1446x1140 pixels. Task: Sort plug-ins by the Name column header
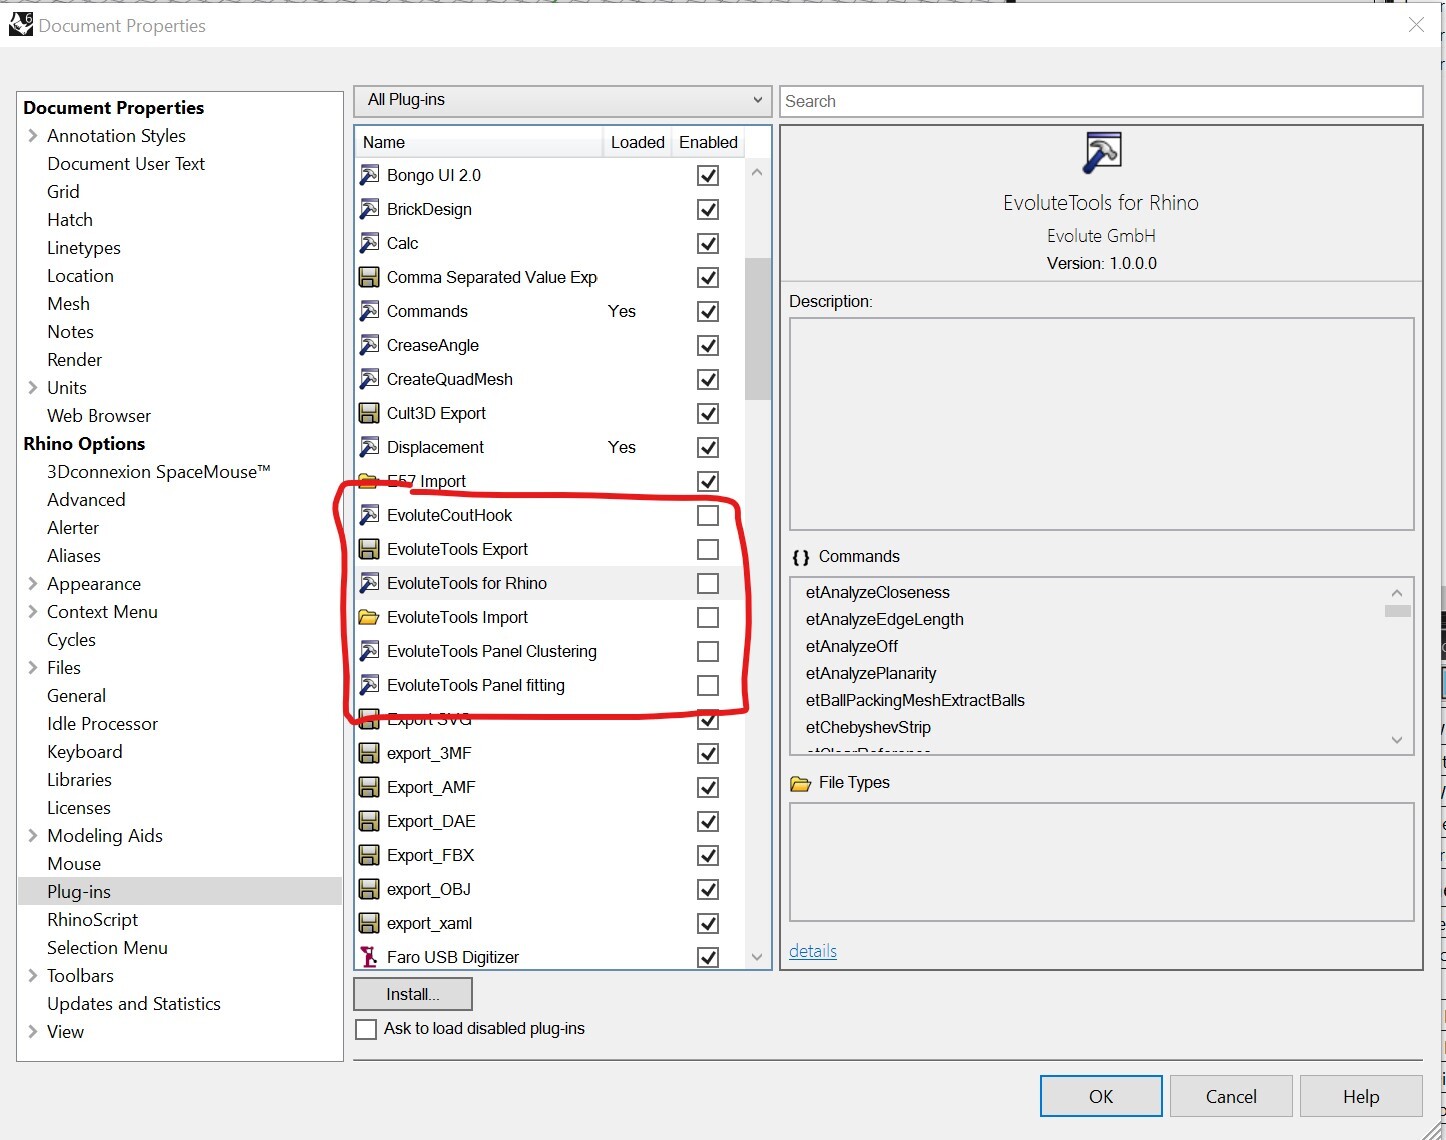(x=479, y=142)
